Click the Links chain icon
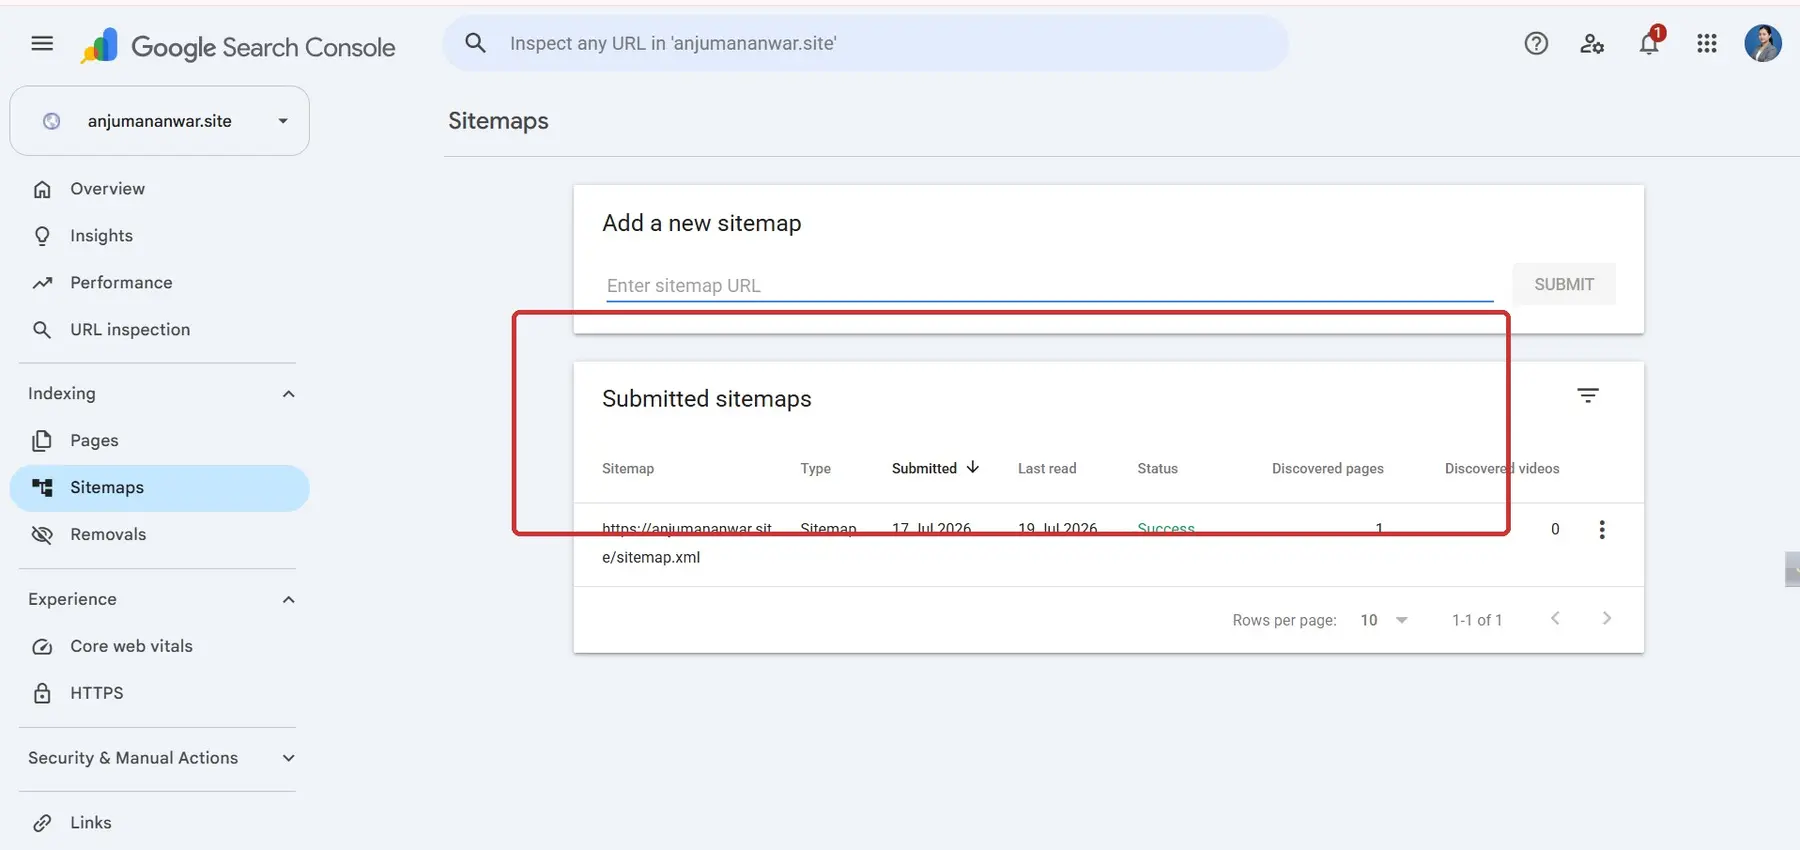Image resolution: width=1800 pixels, height=850 pixels. point(42,823)
